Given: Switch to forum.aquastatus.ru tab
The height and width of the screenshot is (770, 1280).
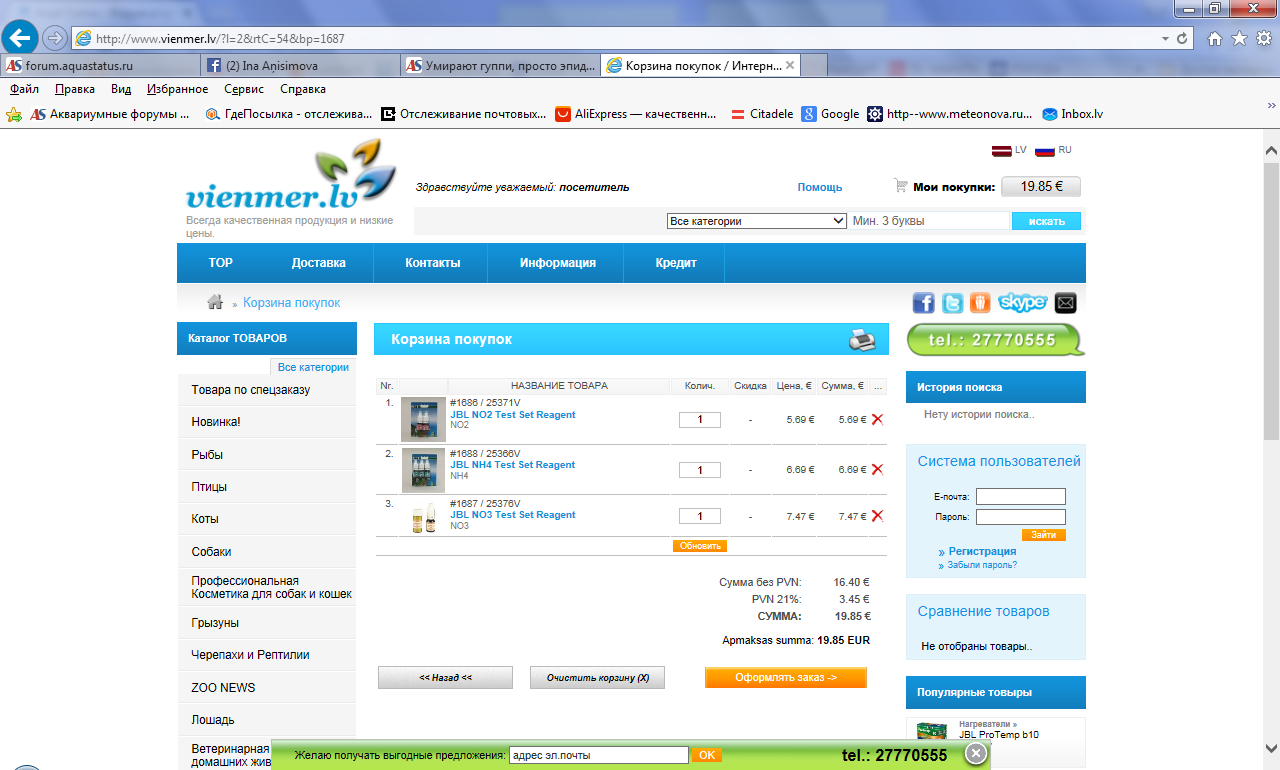Looking at the screenshot, I should (100, 65).
